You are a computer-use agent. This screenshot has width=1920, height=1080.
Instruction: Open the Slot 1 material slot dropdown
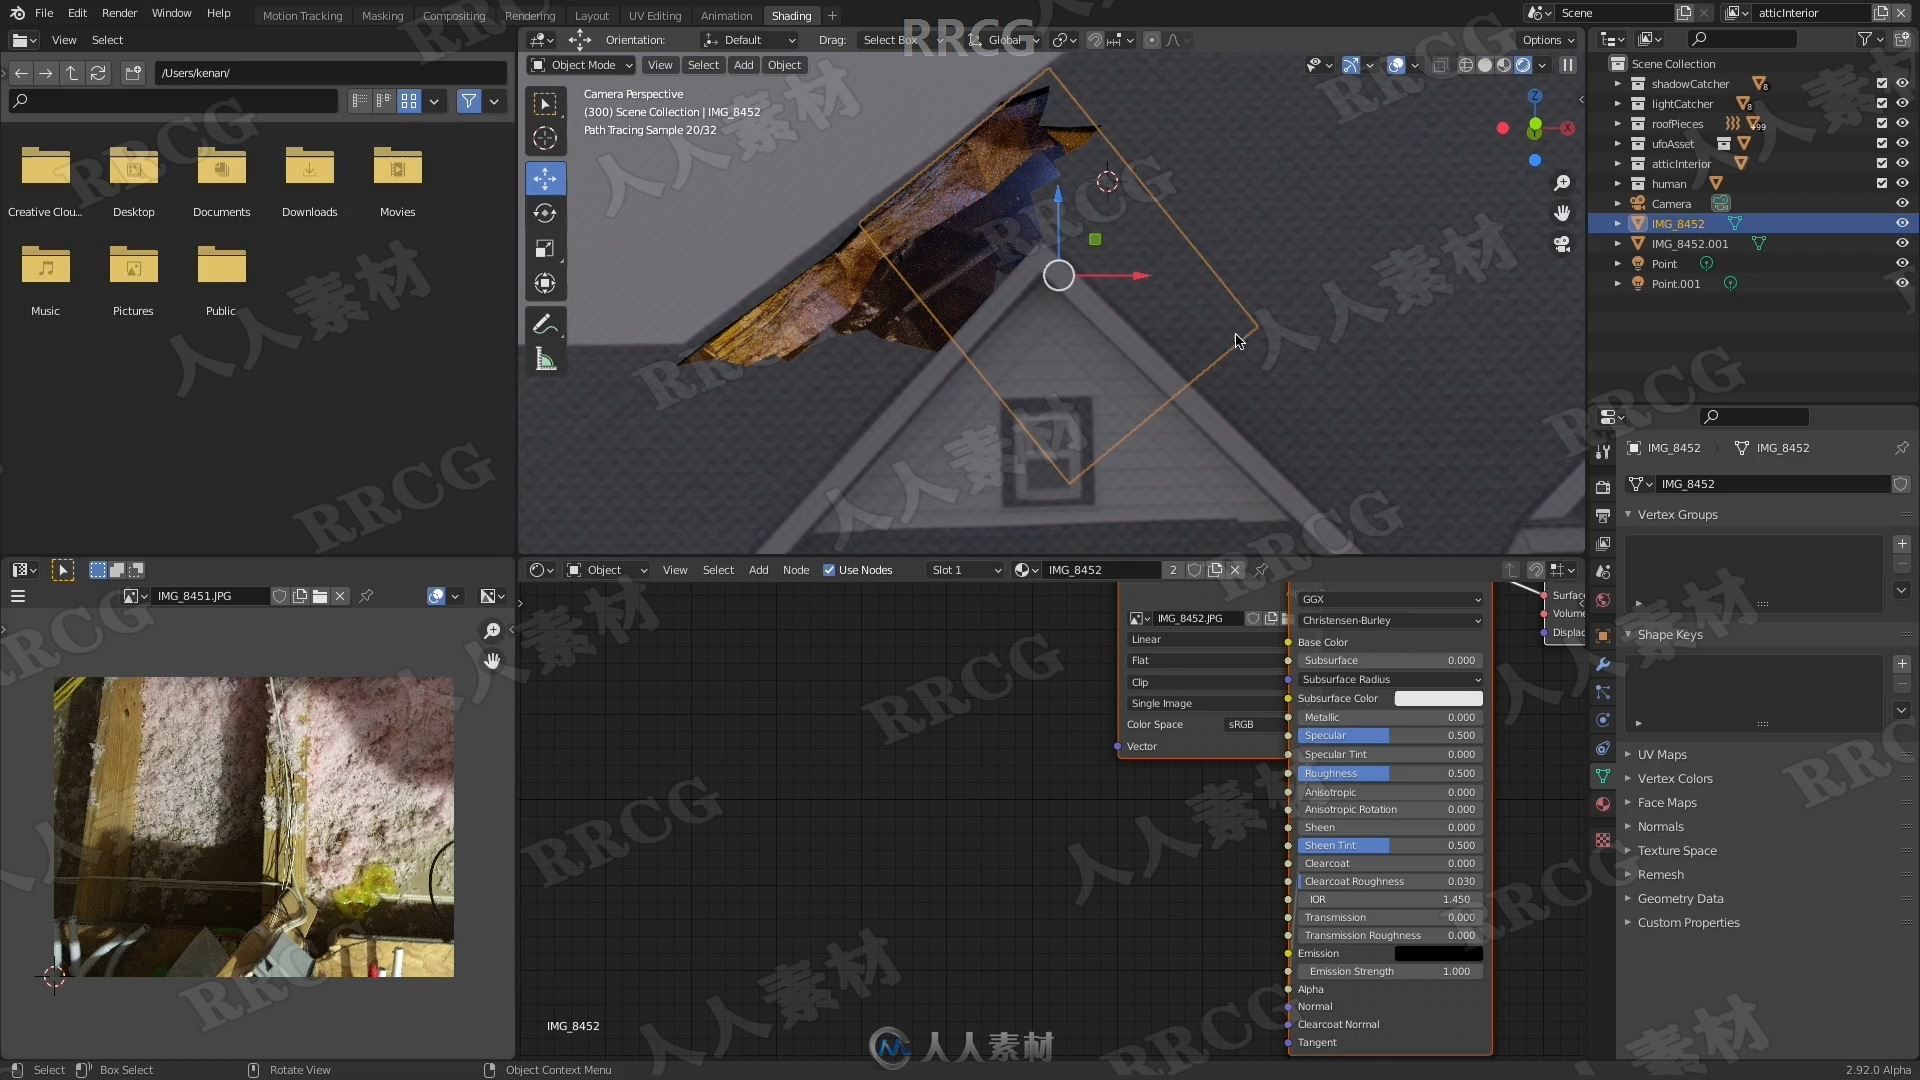pos(965,570)
